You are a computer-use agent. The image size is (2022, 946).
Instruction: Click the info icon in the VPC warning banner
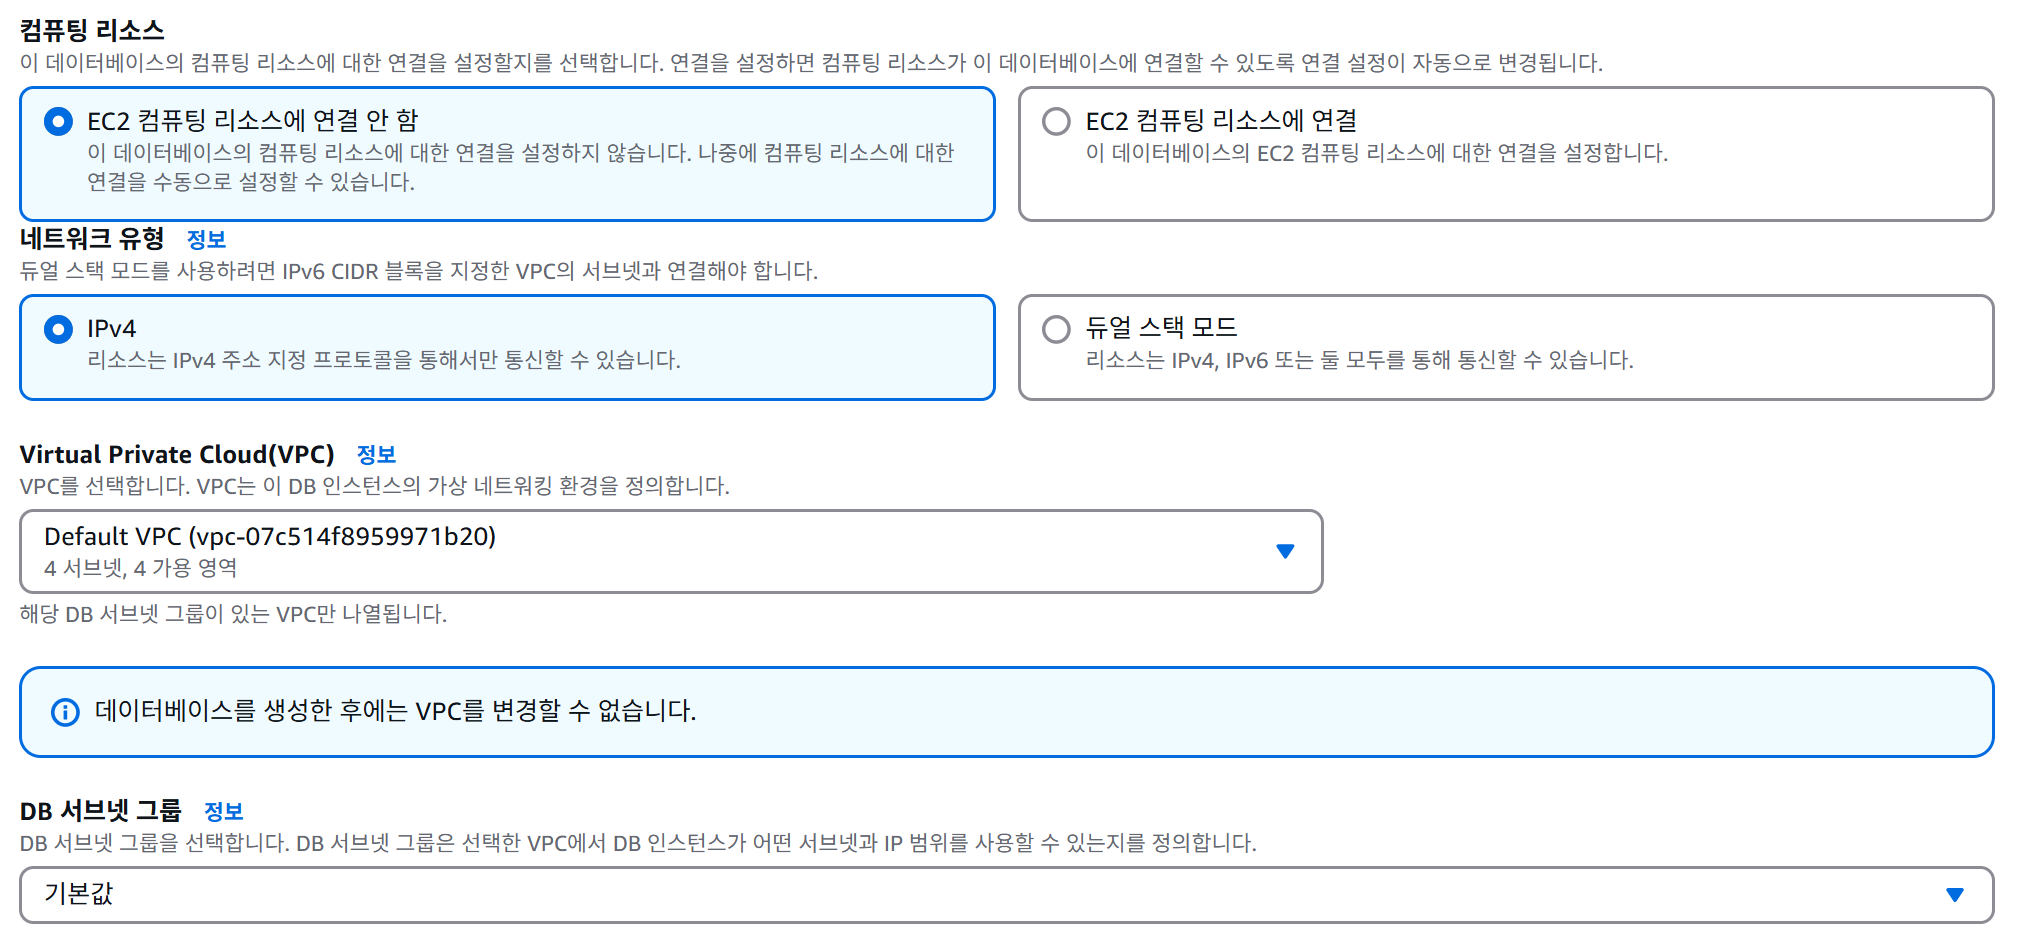(65, 712)
